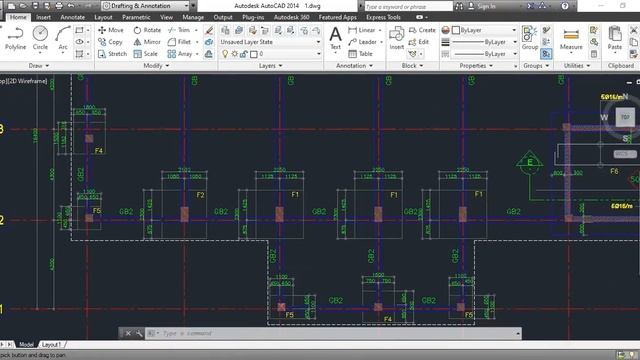
Task: Switch to the Parametric tab
Action: pyautogui.click(x=136, y=17)
